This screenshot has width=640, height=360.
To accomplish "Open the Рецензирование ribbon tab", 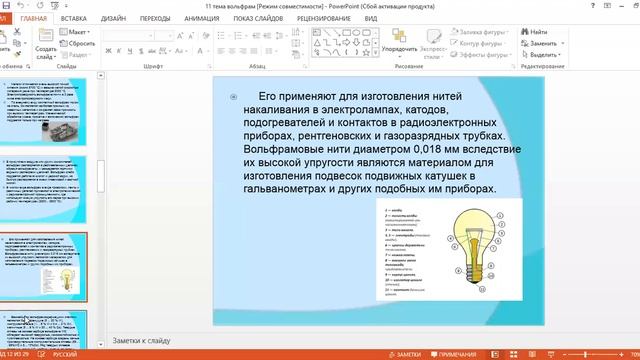I will (x=324, y=18).
